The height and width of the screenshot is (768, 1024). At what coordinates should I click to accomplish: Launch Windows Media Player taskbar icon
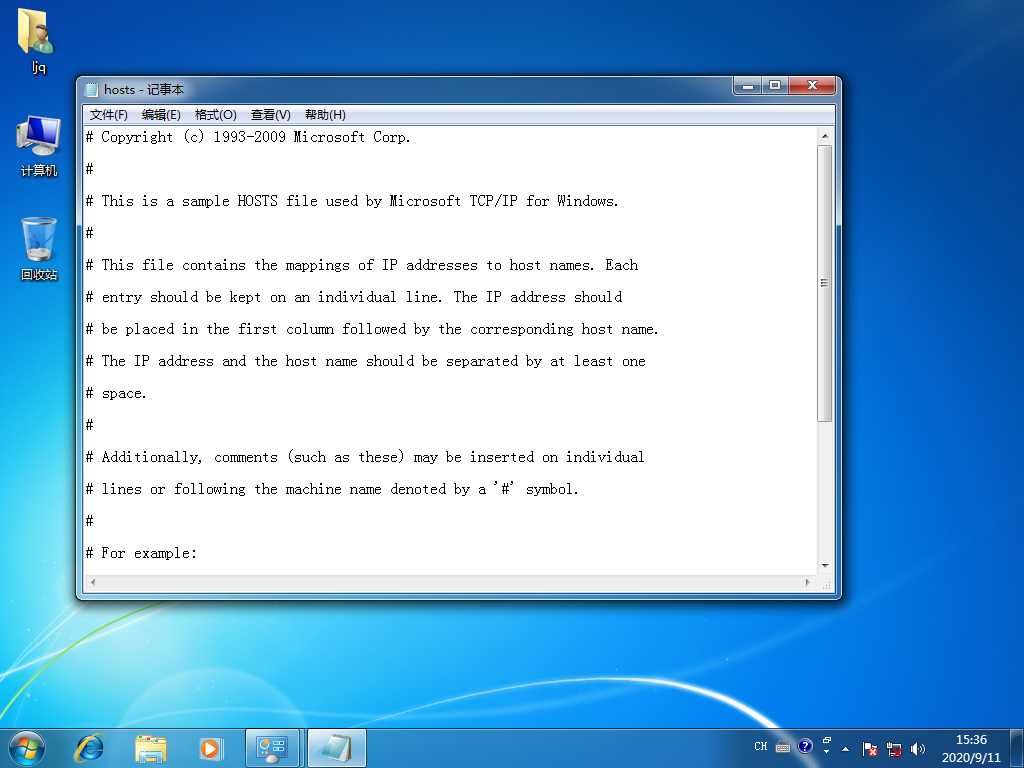click(212, 748)
